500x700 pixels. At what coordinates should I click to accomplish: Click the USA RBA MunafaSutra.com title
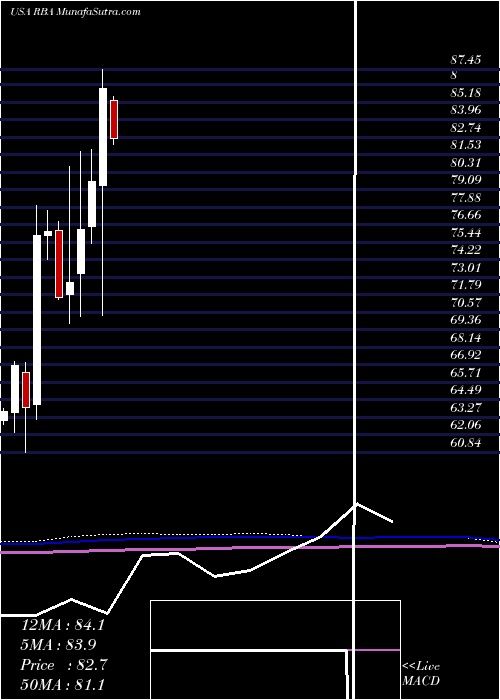[75, 11]
